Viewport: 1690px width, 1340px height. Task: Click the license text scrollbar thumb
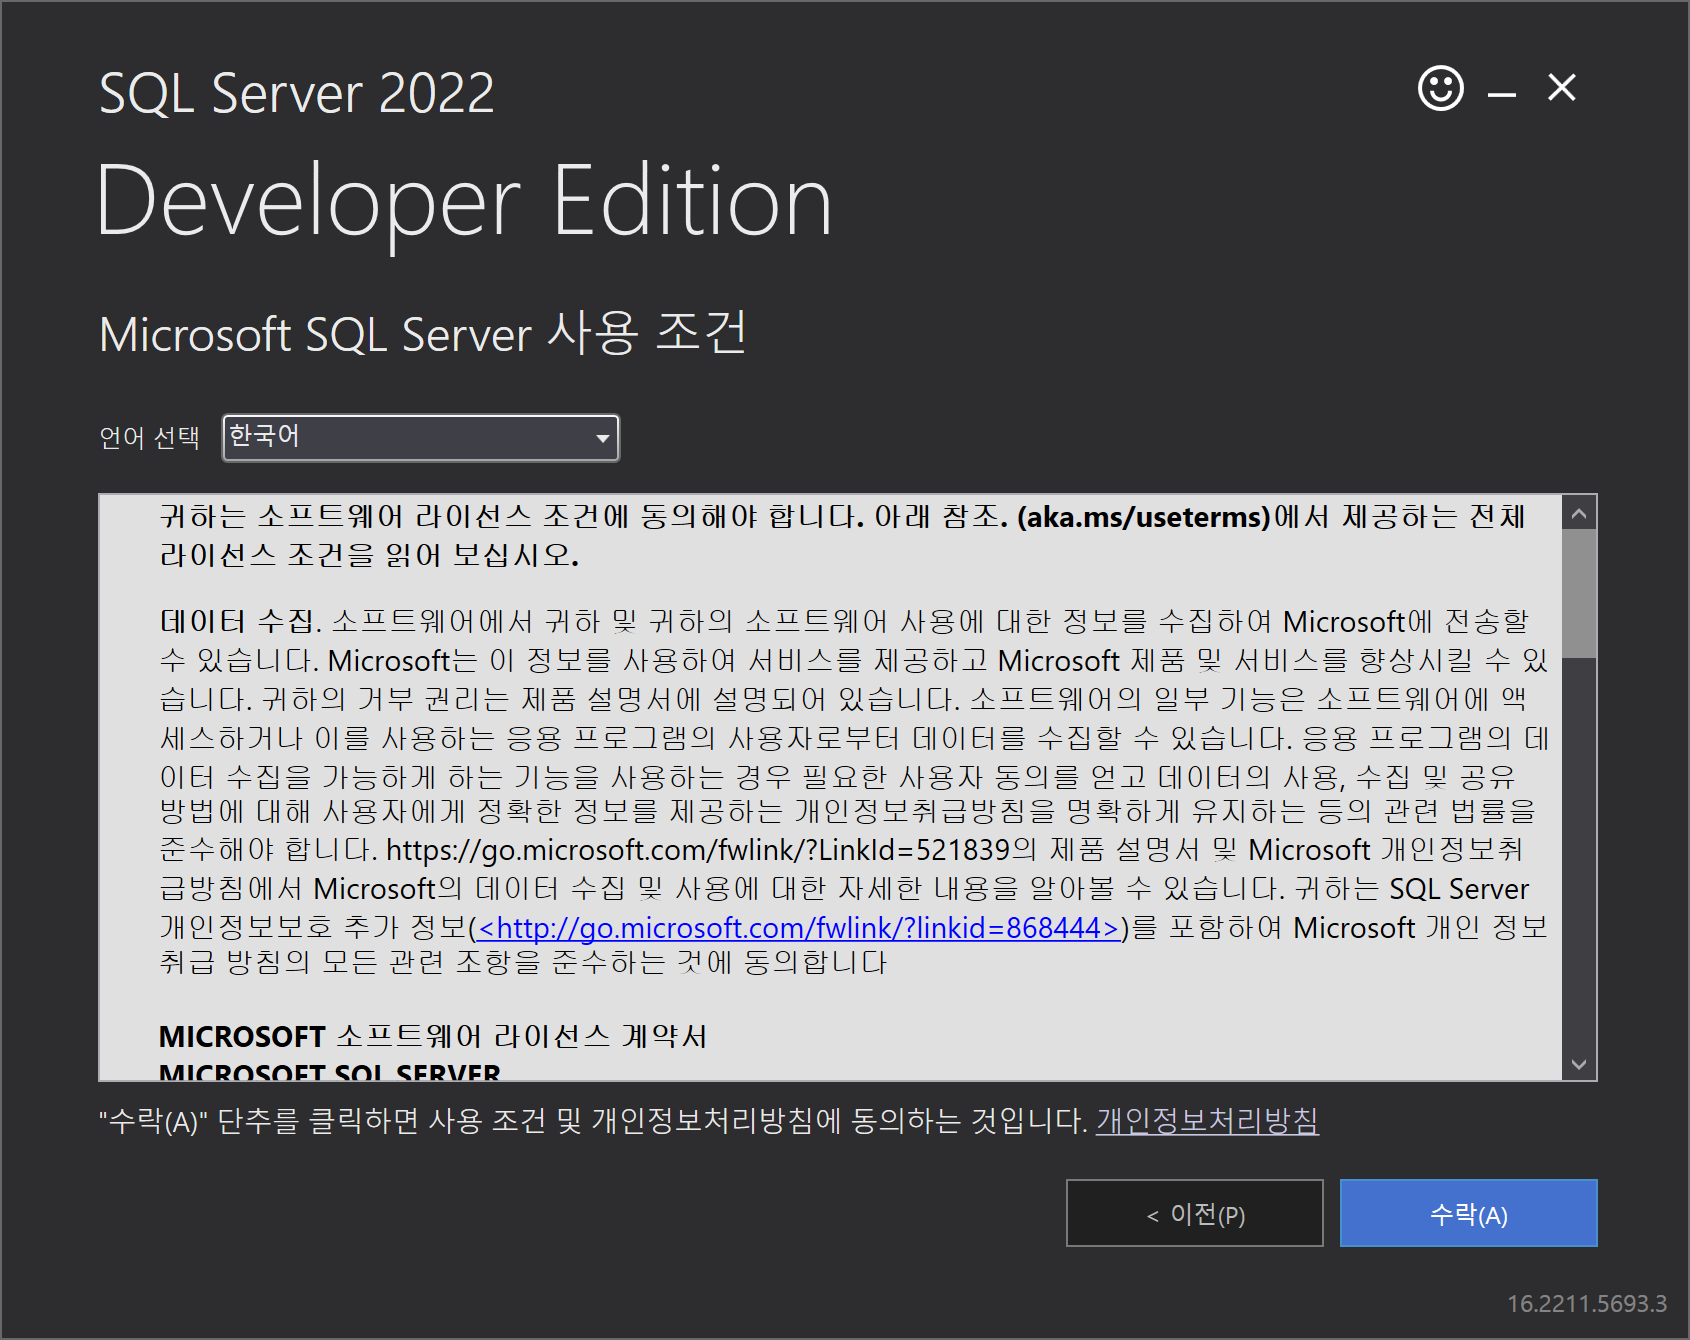1579,594
